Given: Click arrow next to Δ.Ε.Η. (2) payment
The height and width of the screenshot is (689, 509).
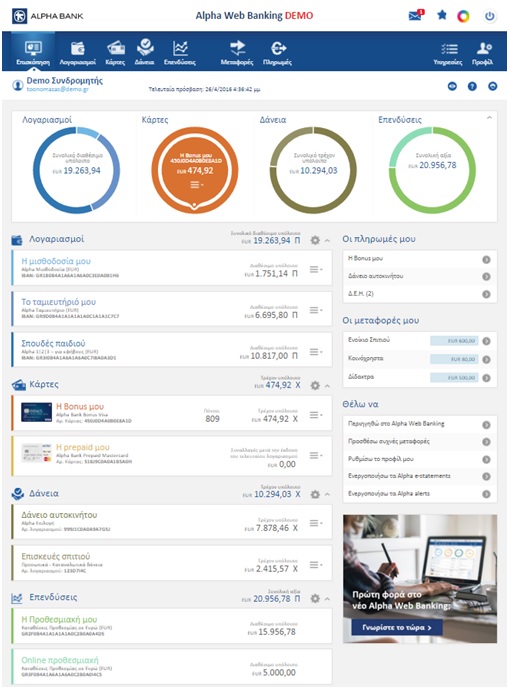Looking at the screenshot, I should tap(486, 294).
